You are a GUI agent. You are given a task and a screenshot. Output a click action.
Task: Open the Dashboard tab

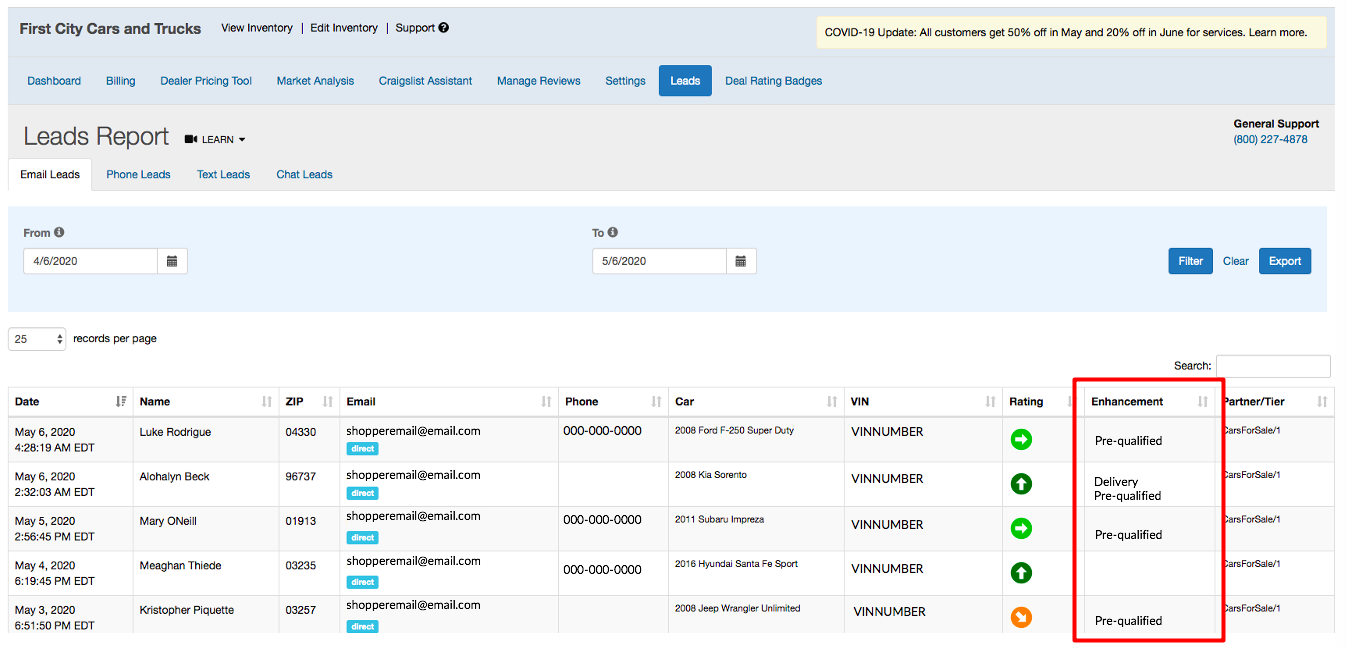pos(54,81)
